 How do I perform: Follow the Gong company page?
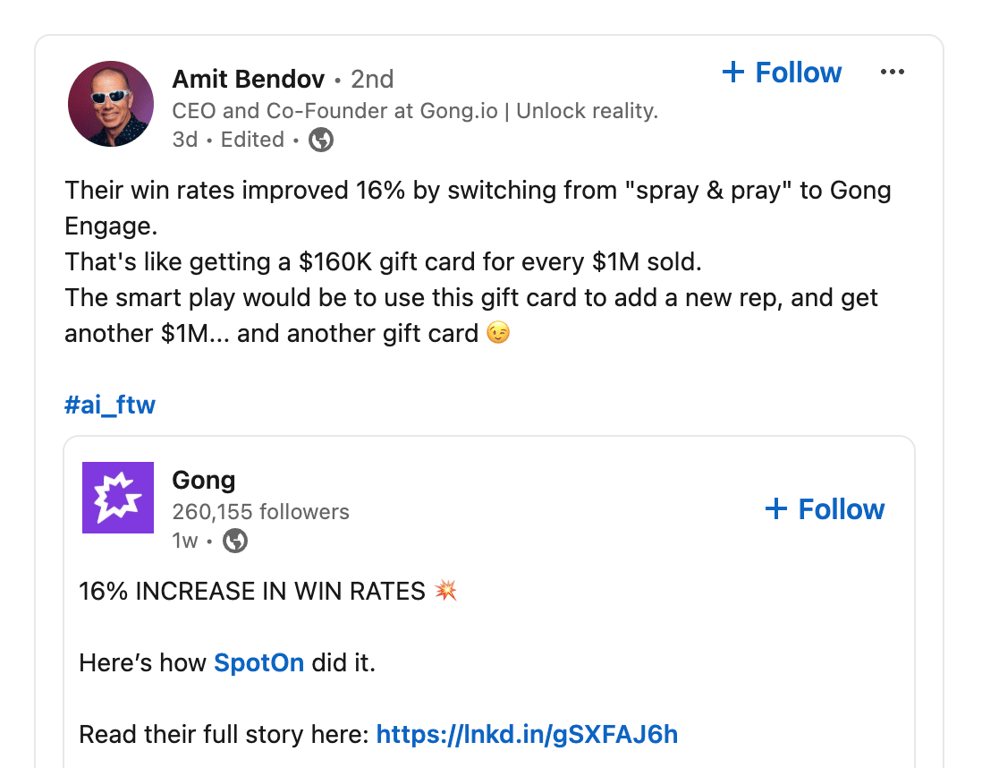(824, 509)
